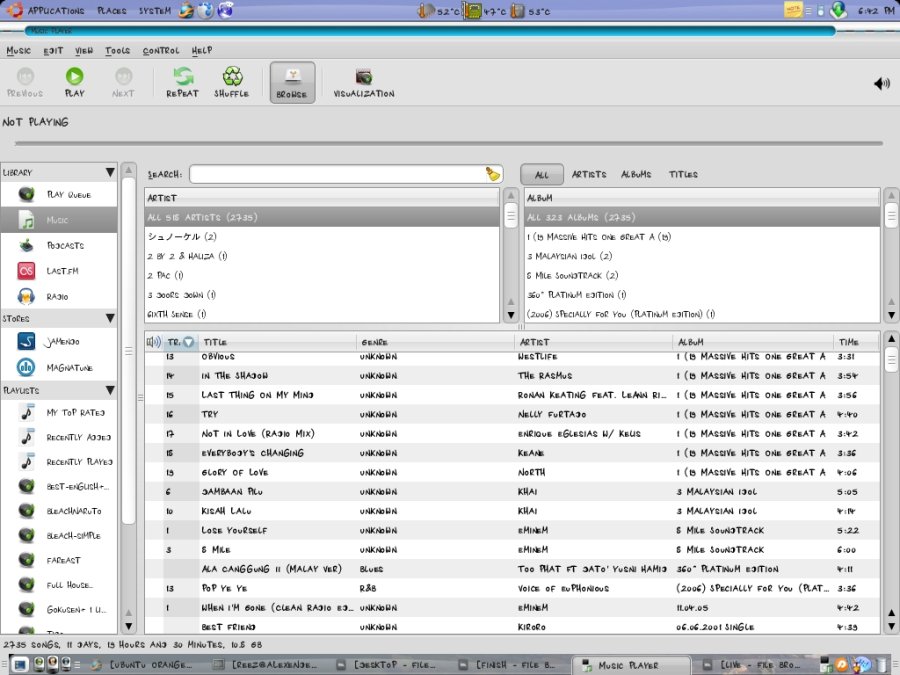
Task: Open the Last.fm source
Action: coord(59,271)
